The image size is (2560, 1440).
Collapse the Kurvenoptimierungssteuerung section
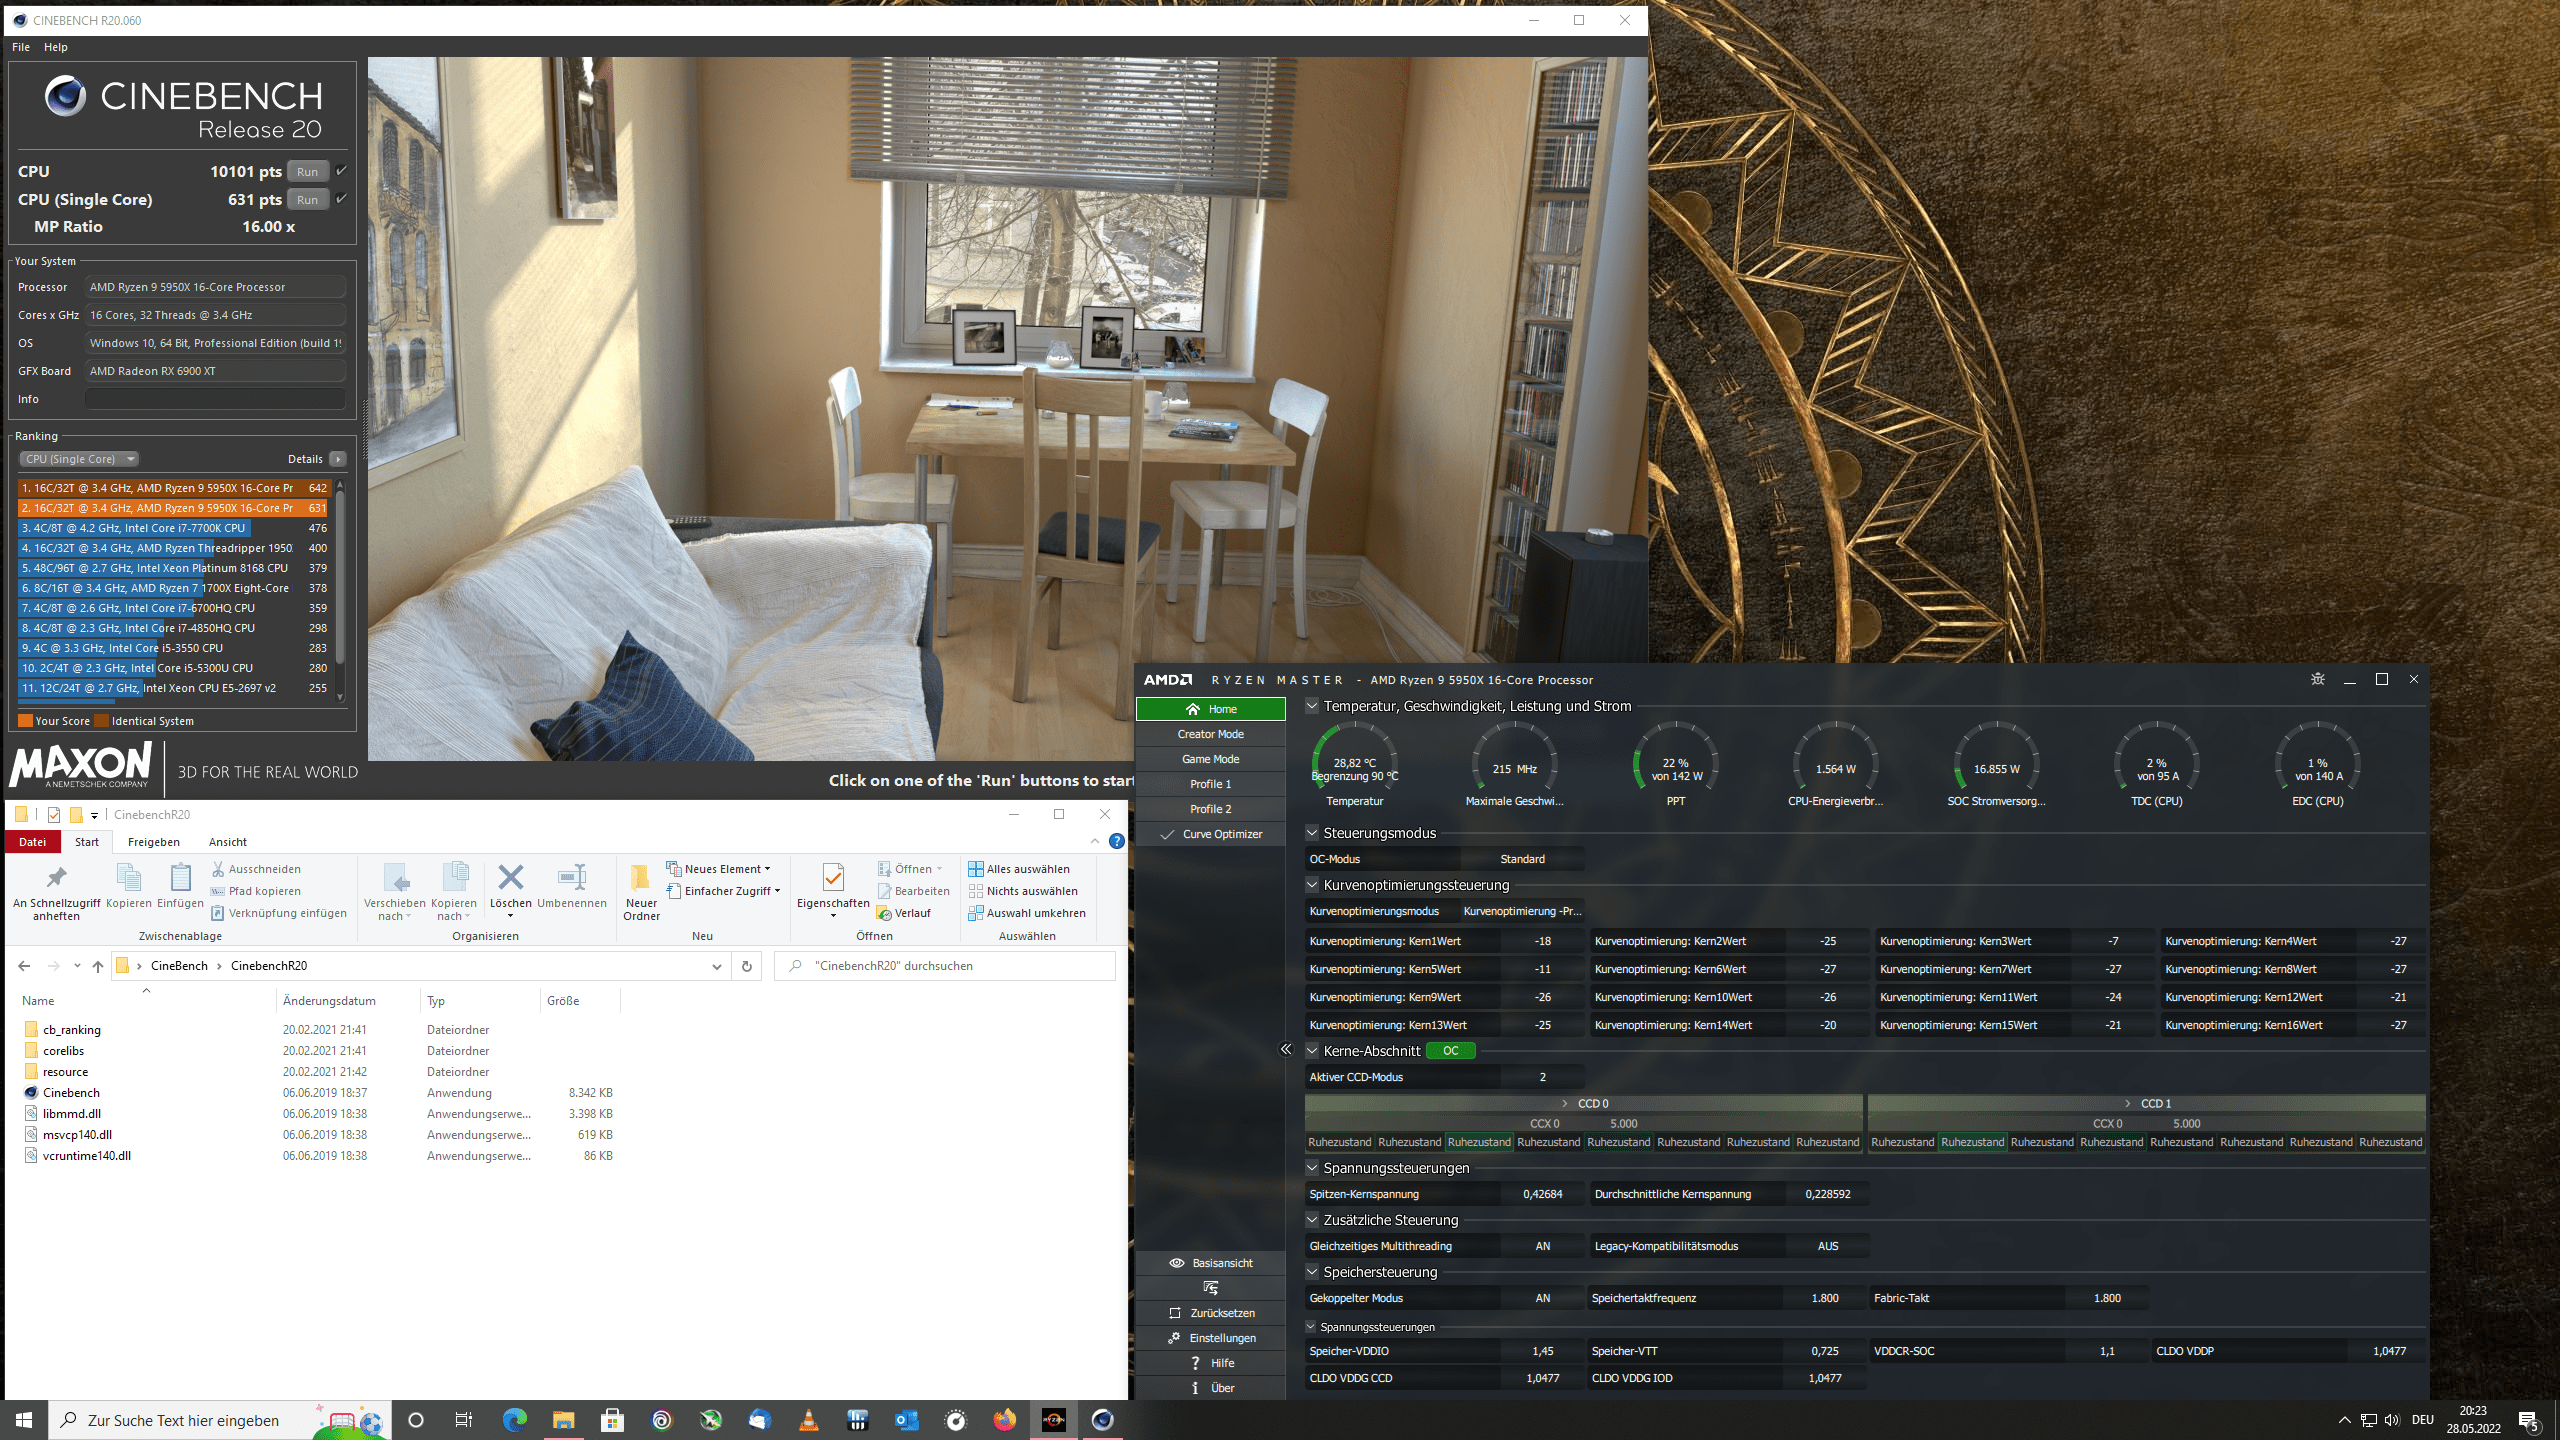pyautogui.click(x=1312, y=885)
